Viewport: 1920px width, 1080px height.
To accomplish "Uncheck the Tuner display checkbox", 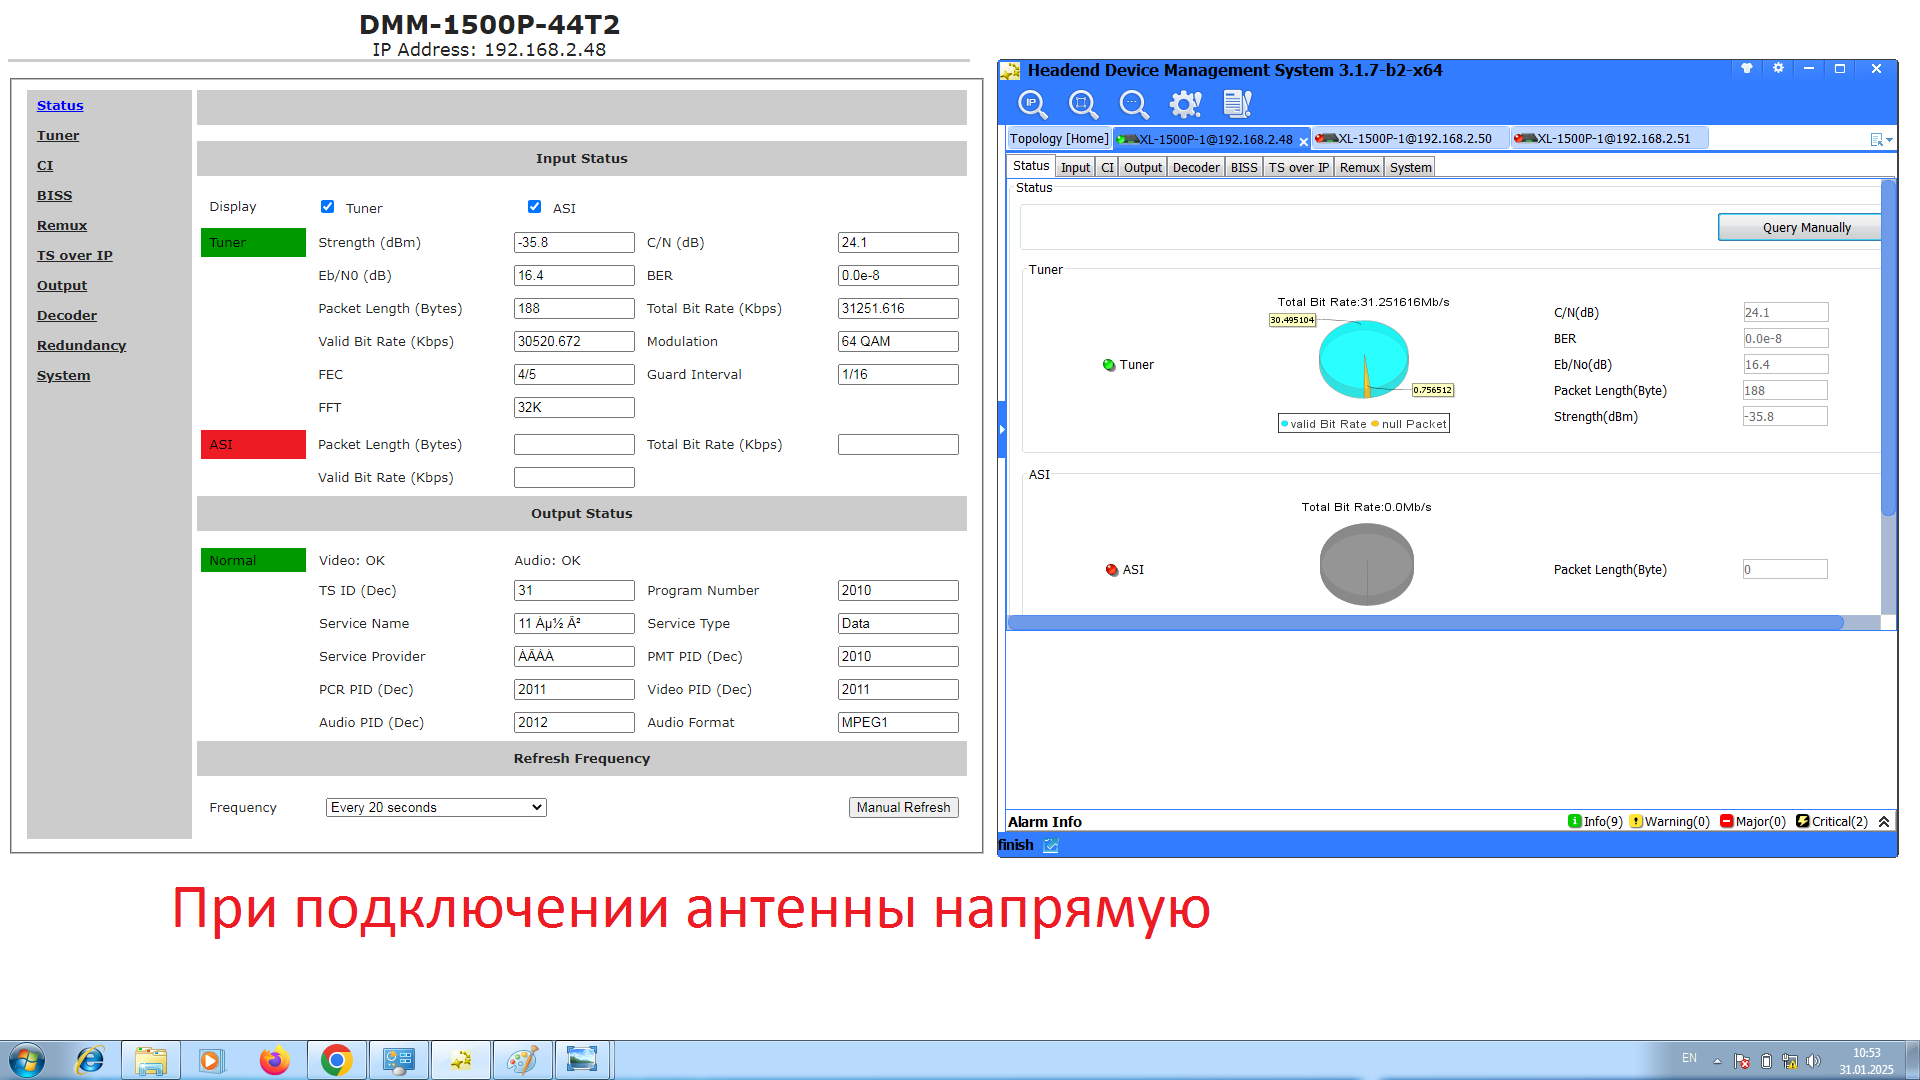I will coord(327,207).
